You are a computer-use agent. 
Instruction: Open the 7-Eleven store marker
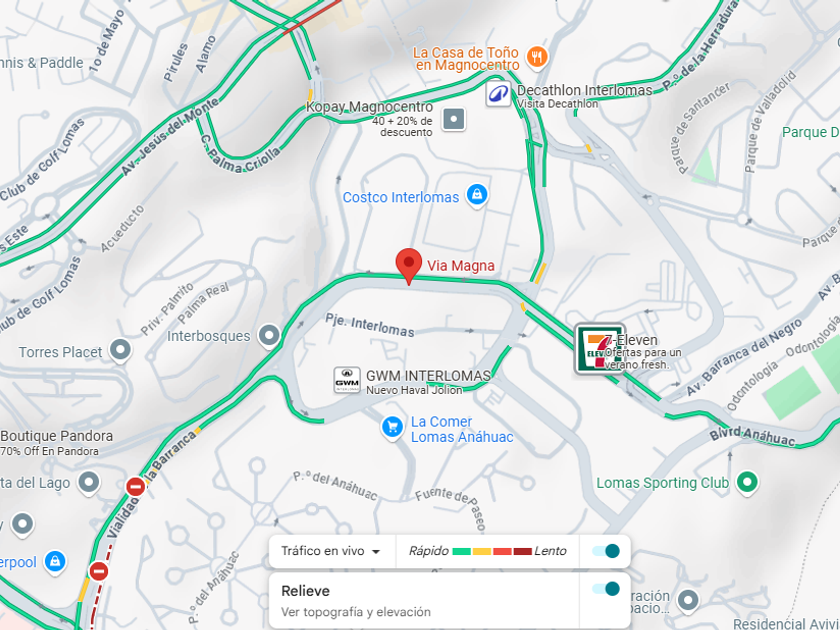(x=600, y=349)
